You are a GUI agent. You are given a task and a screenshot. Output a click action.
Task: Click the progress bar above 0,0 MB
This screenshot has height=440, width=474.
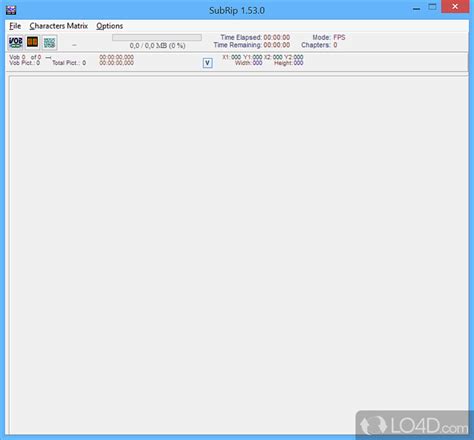[157, 38]
